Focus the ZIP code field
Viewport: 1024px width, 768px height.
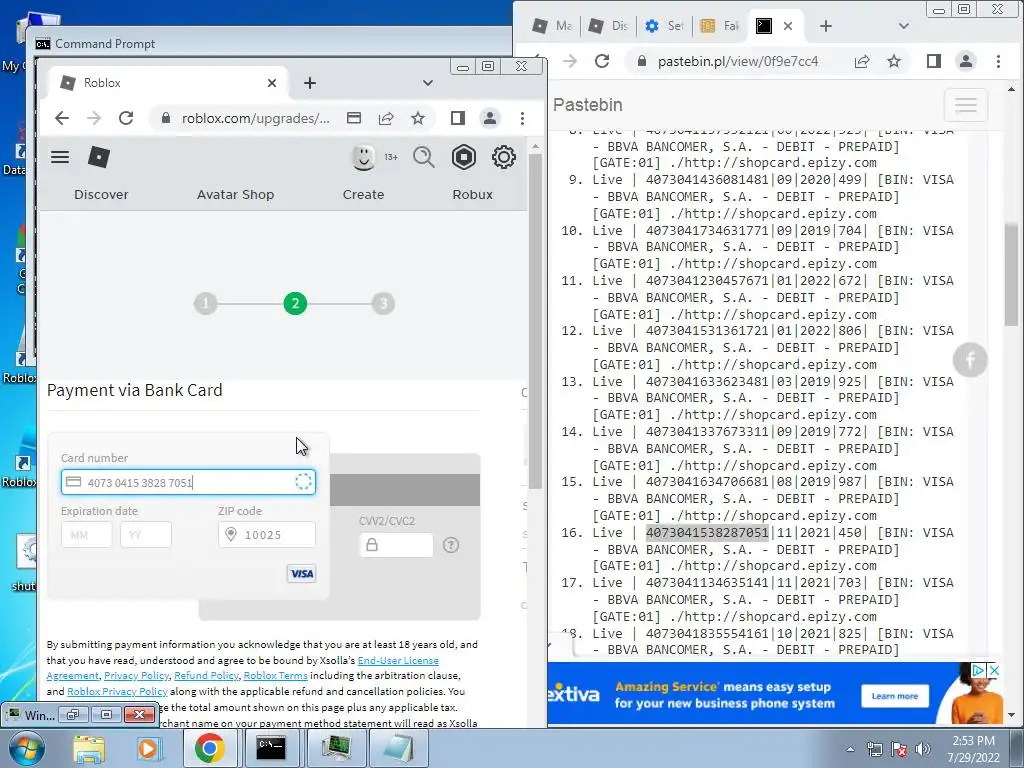pos(266,535)
